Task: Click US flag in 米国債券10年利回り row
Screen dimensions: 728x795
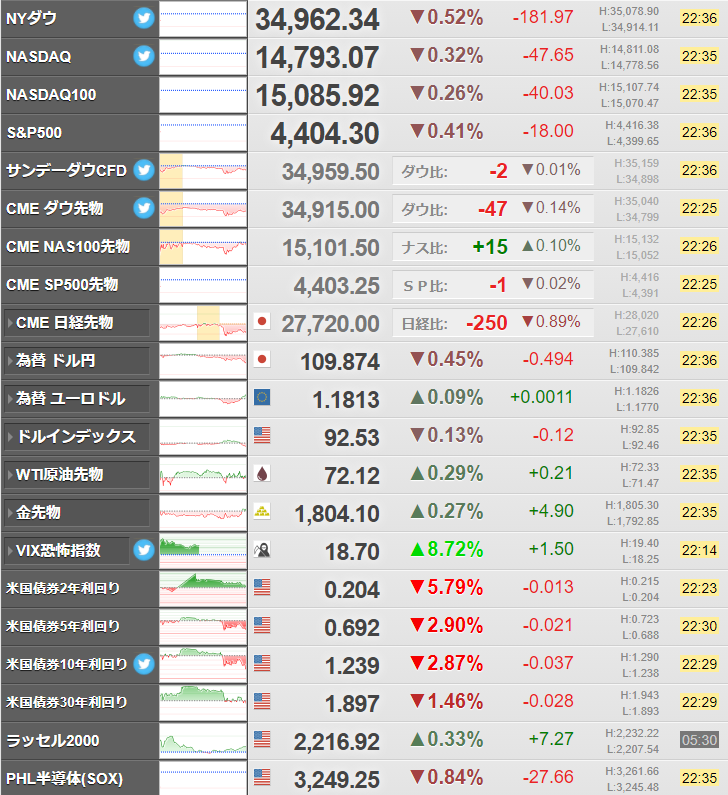Action: tap(262, 663)
